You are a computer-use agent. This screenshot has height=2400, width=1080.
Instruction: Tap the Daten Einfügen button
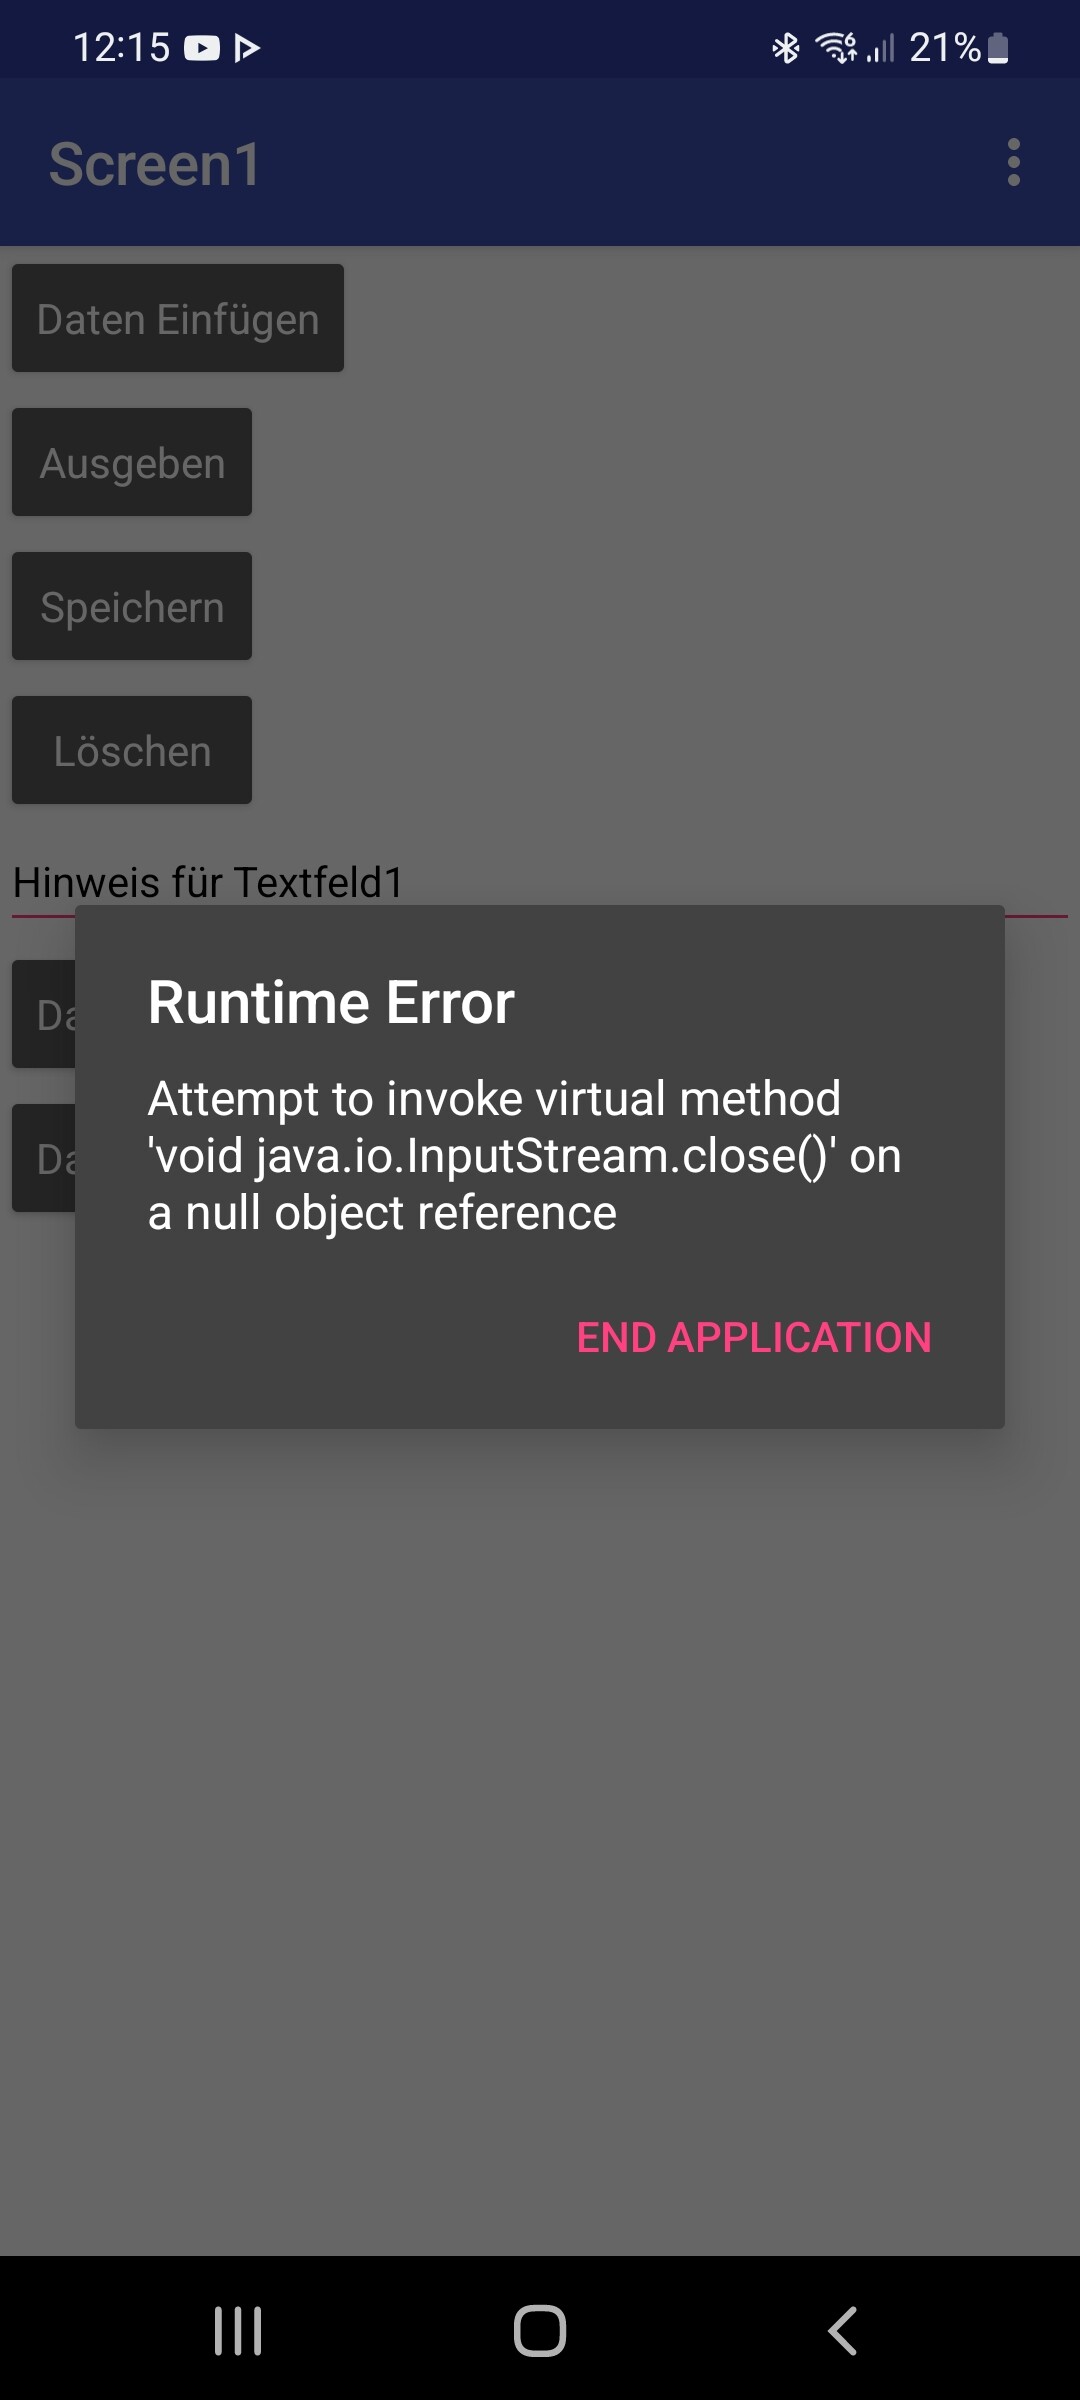click(x=178, y=318)
